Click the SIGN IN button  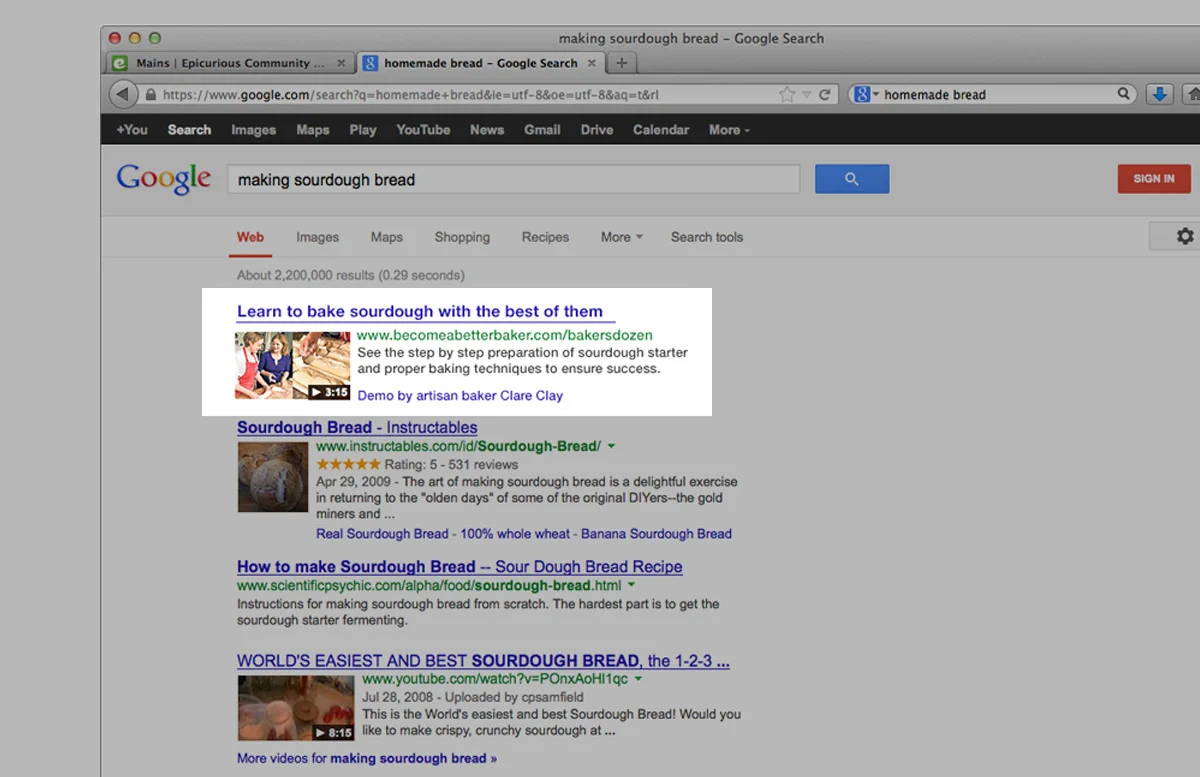[1153, 178]
